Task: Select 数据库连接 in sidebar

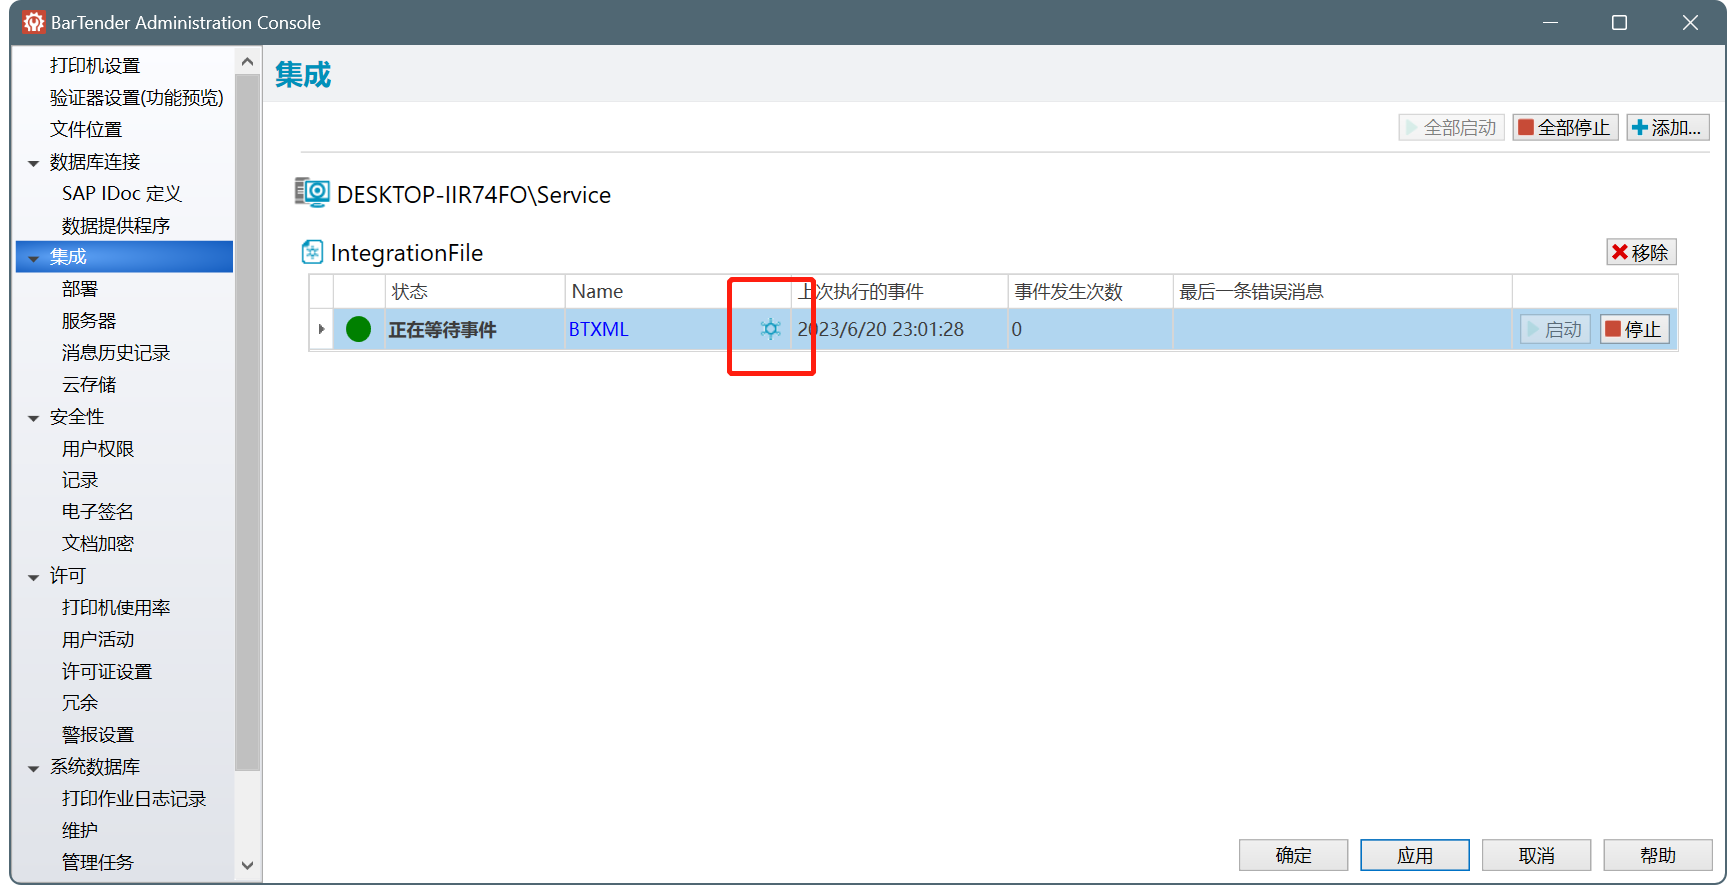Action: coord(95,161)
